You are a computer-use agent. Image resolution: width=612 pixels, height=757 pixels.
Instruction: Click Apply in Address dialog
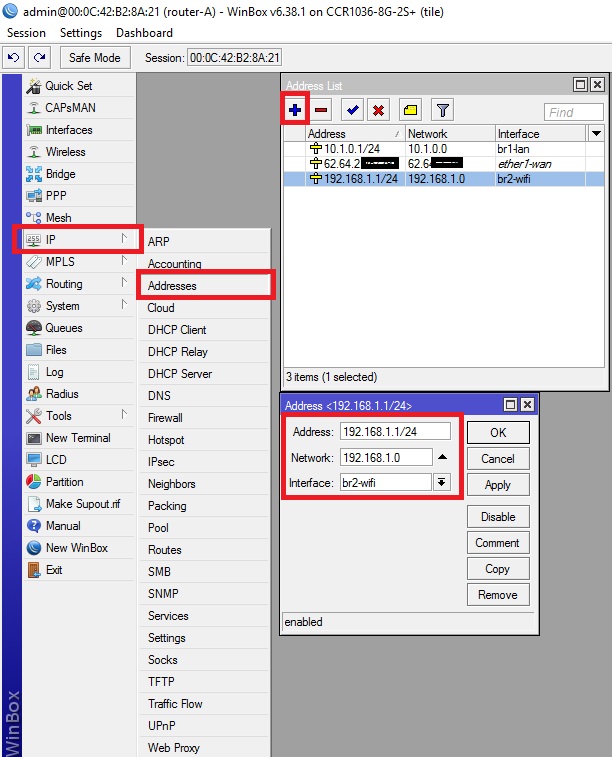click(x=498, y=485)
